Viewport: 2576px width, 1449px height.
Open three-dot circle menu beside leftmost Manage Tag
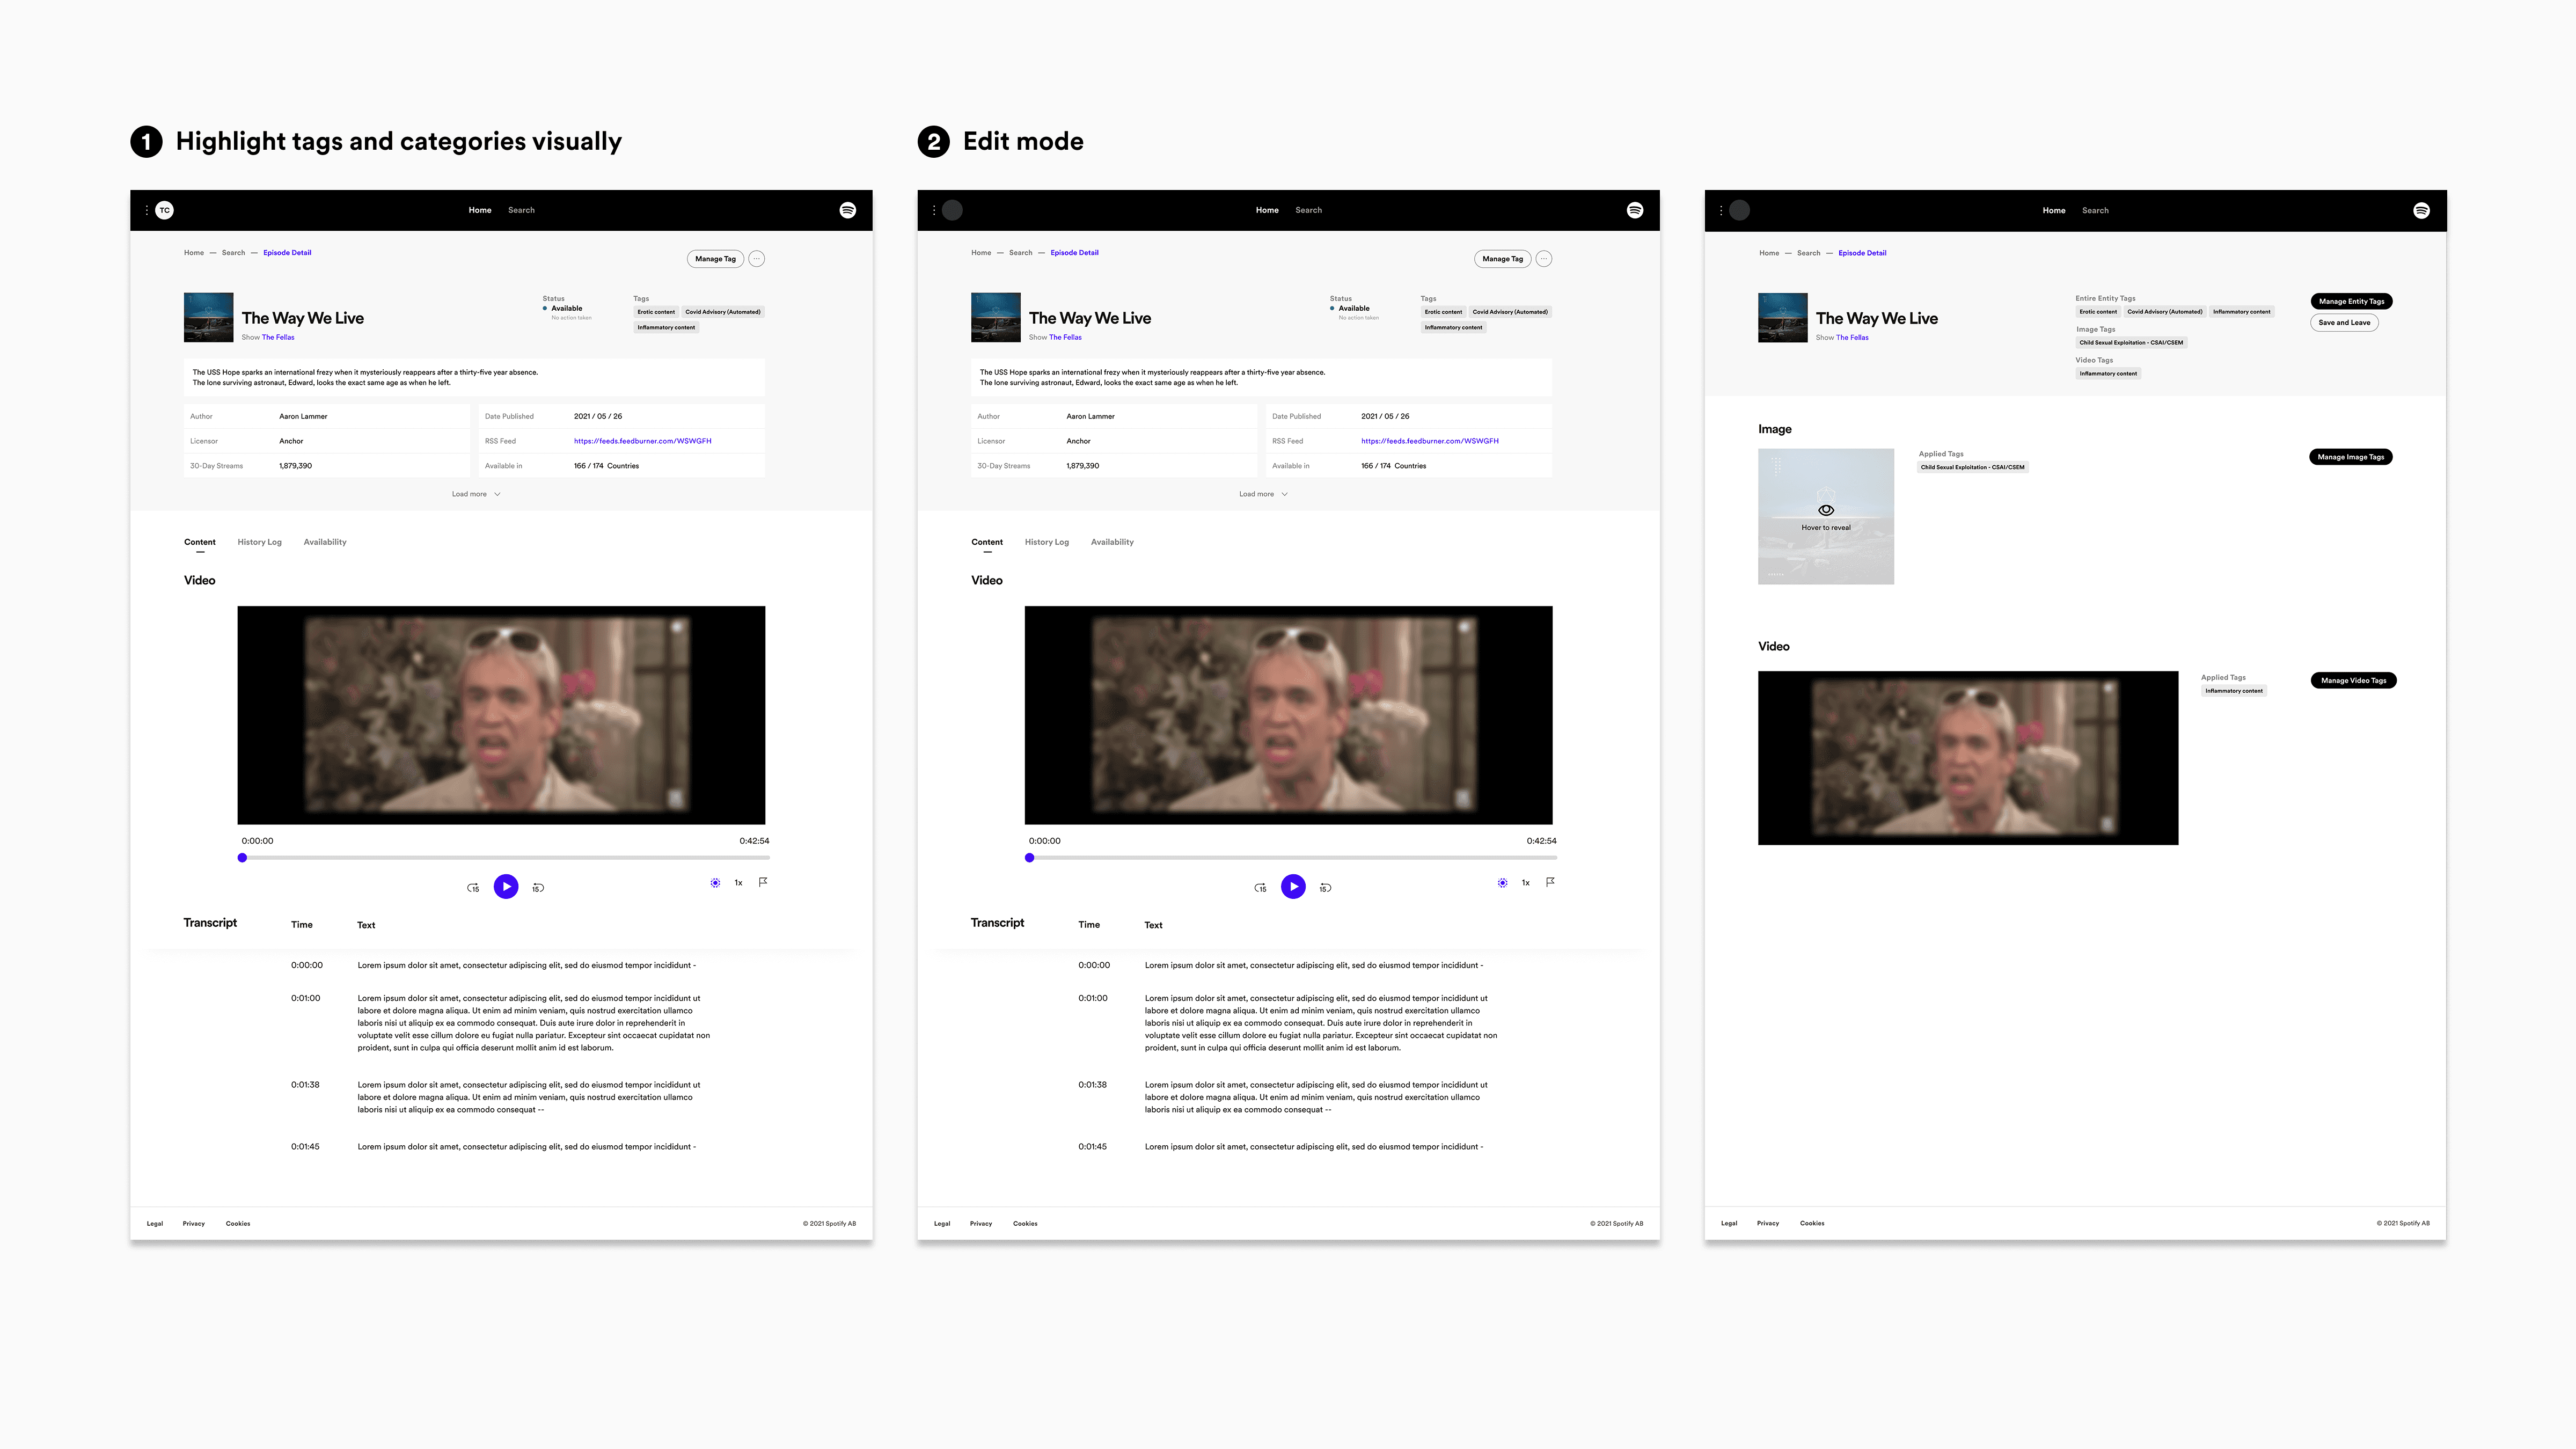(757, 259)
